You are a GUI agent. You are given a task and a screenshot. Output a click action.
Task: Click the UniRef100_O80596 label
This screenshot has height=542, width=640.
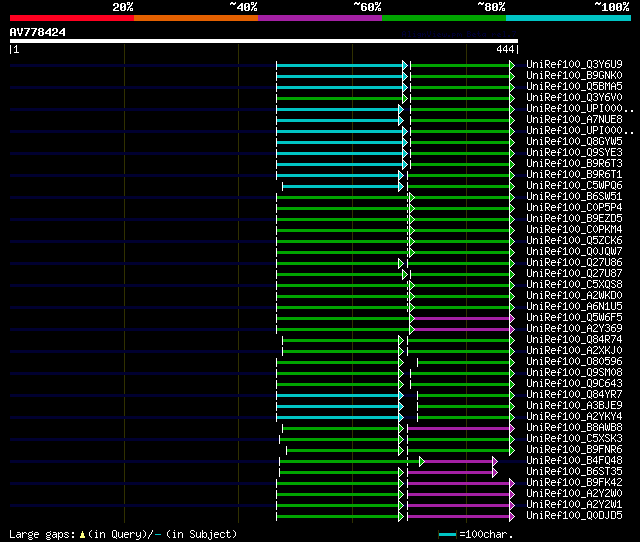574,362
